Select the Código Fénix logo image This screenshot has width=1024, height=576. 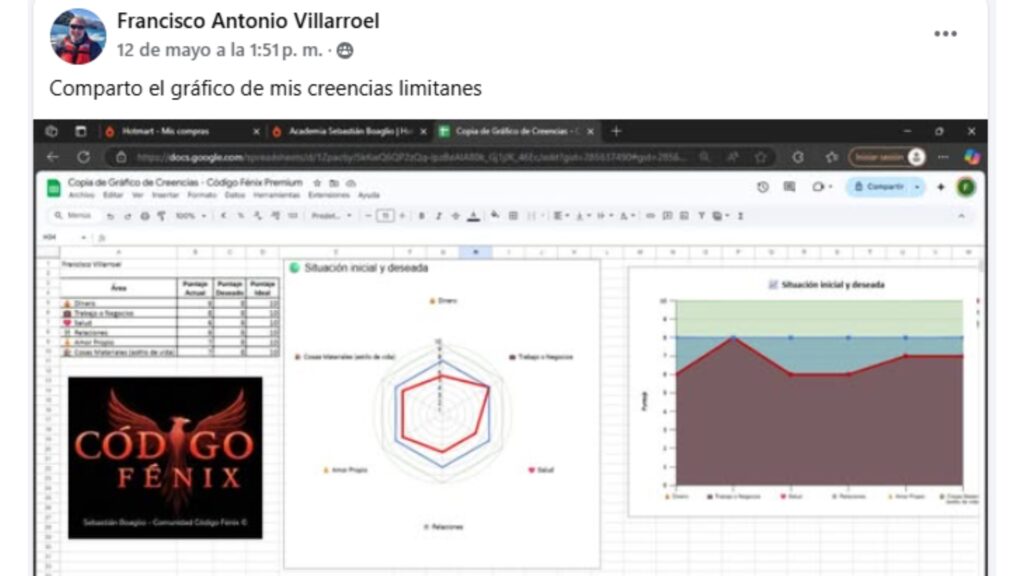coord(165,458)
